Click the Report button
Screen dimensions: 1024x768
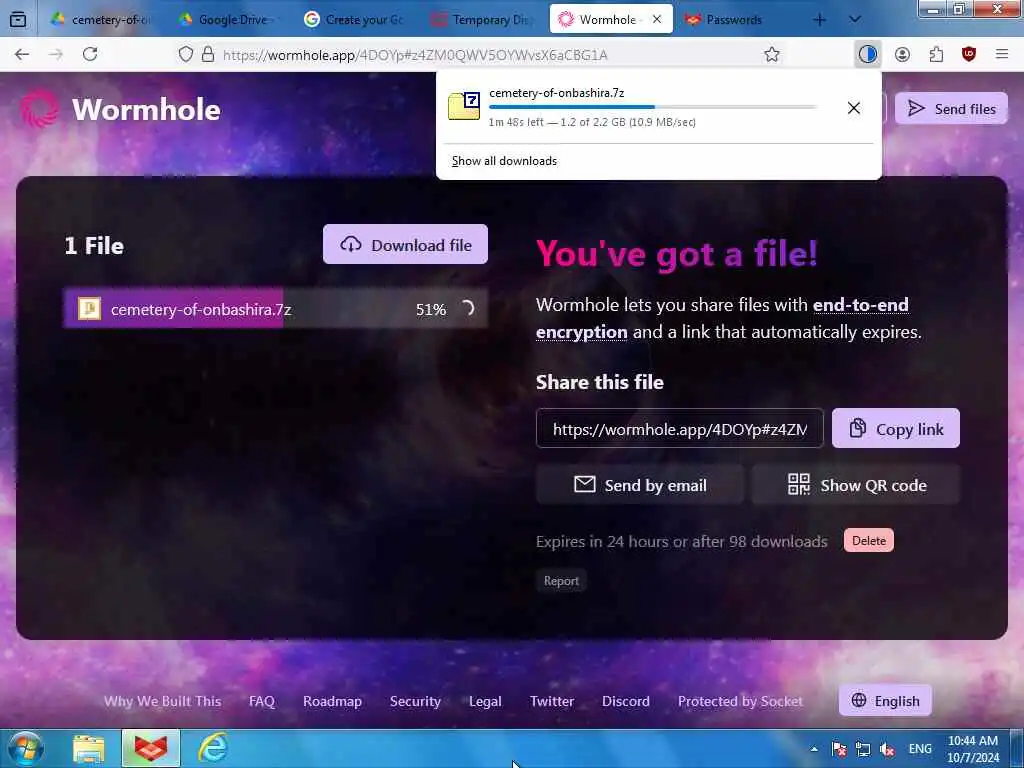561,581
